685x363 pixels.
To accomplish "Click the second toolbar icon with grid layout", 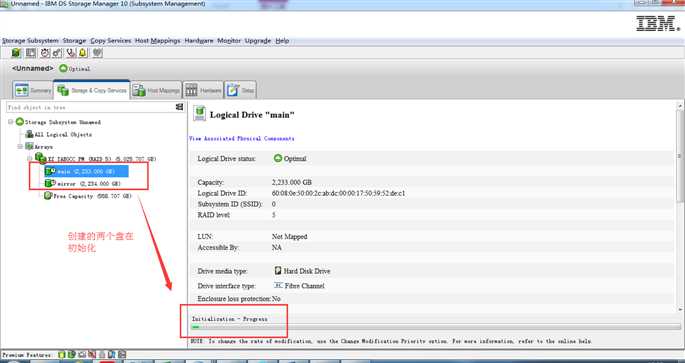I will pos(31,53).
